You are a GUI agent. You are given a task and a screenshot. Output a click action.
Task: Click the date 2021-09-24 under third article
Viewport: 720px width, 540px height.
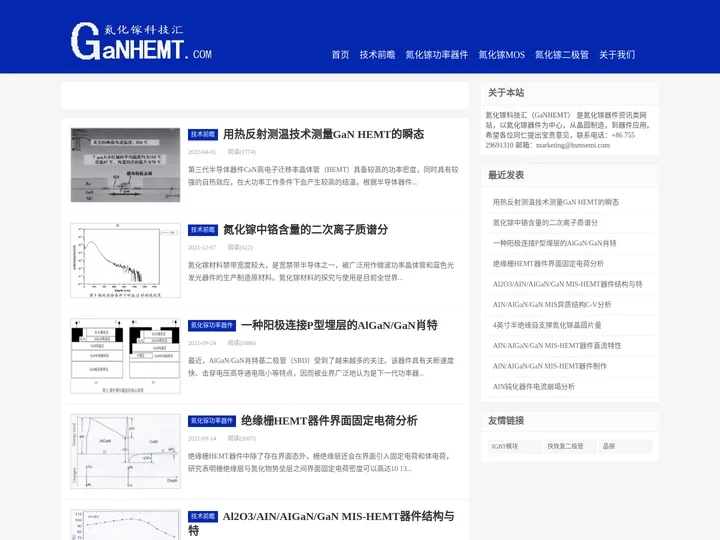point(202,343)
